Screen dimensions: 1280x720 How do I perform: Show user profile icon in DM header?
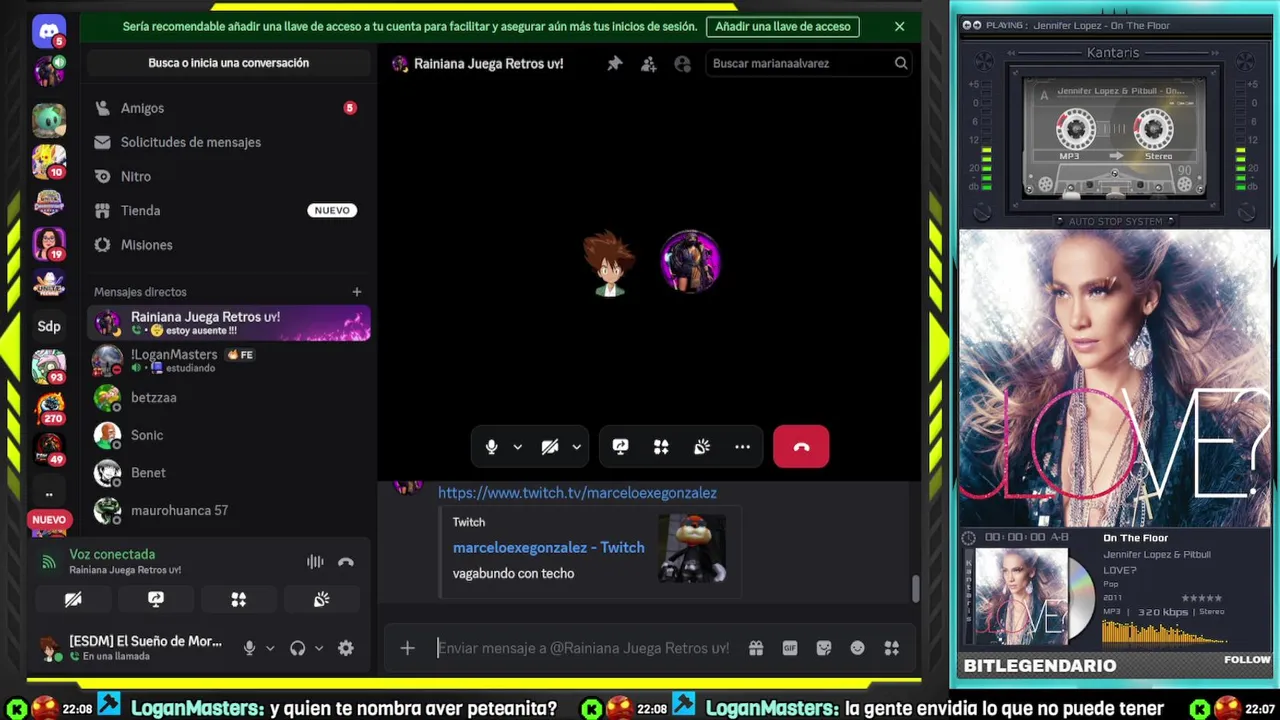pyautogui.click(x=683, y=63)
